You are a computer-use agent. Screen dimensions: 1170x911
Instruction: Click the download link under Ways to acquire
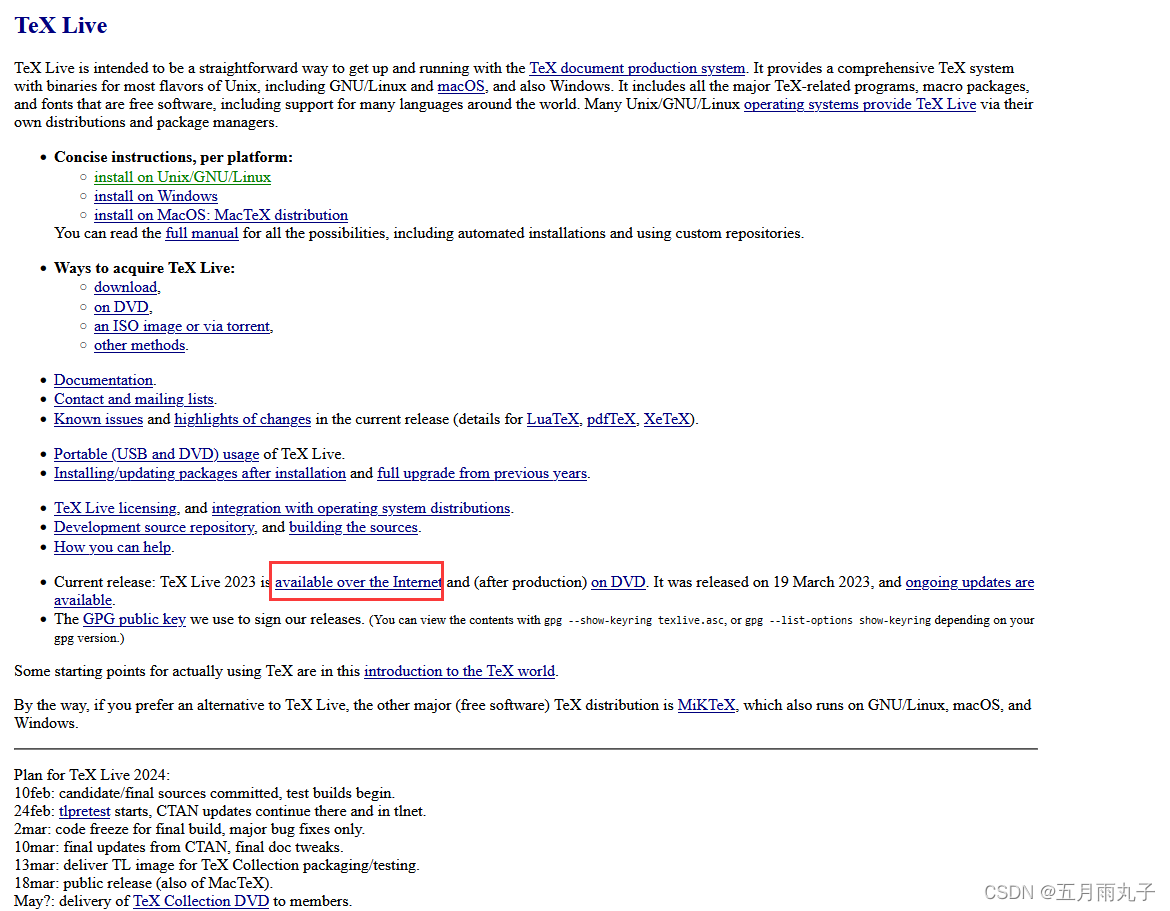pyautogui.click(x=125, y=287)
